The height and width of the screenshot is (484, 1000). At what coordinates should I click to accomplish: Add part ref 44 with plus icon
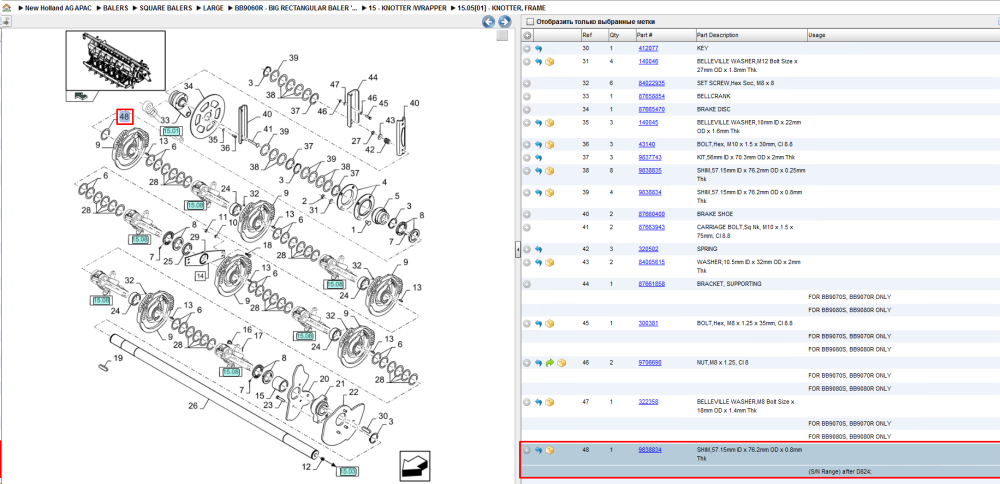tap(527, 284)
